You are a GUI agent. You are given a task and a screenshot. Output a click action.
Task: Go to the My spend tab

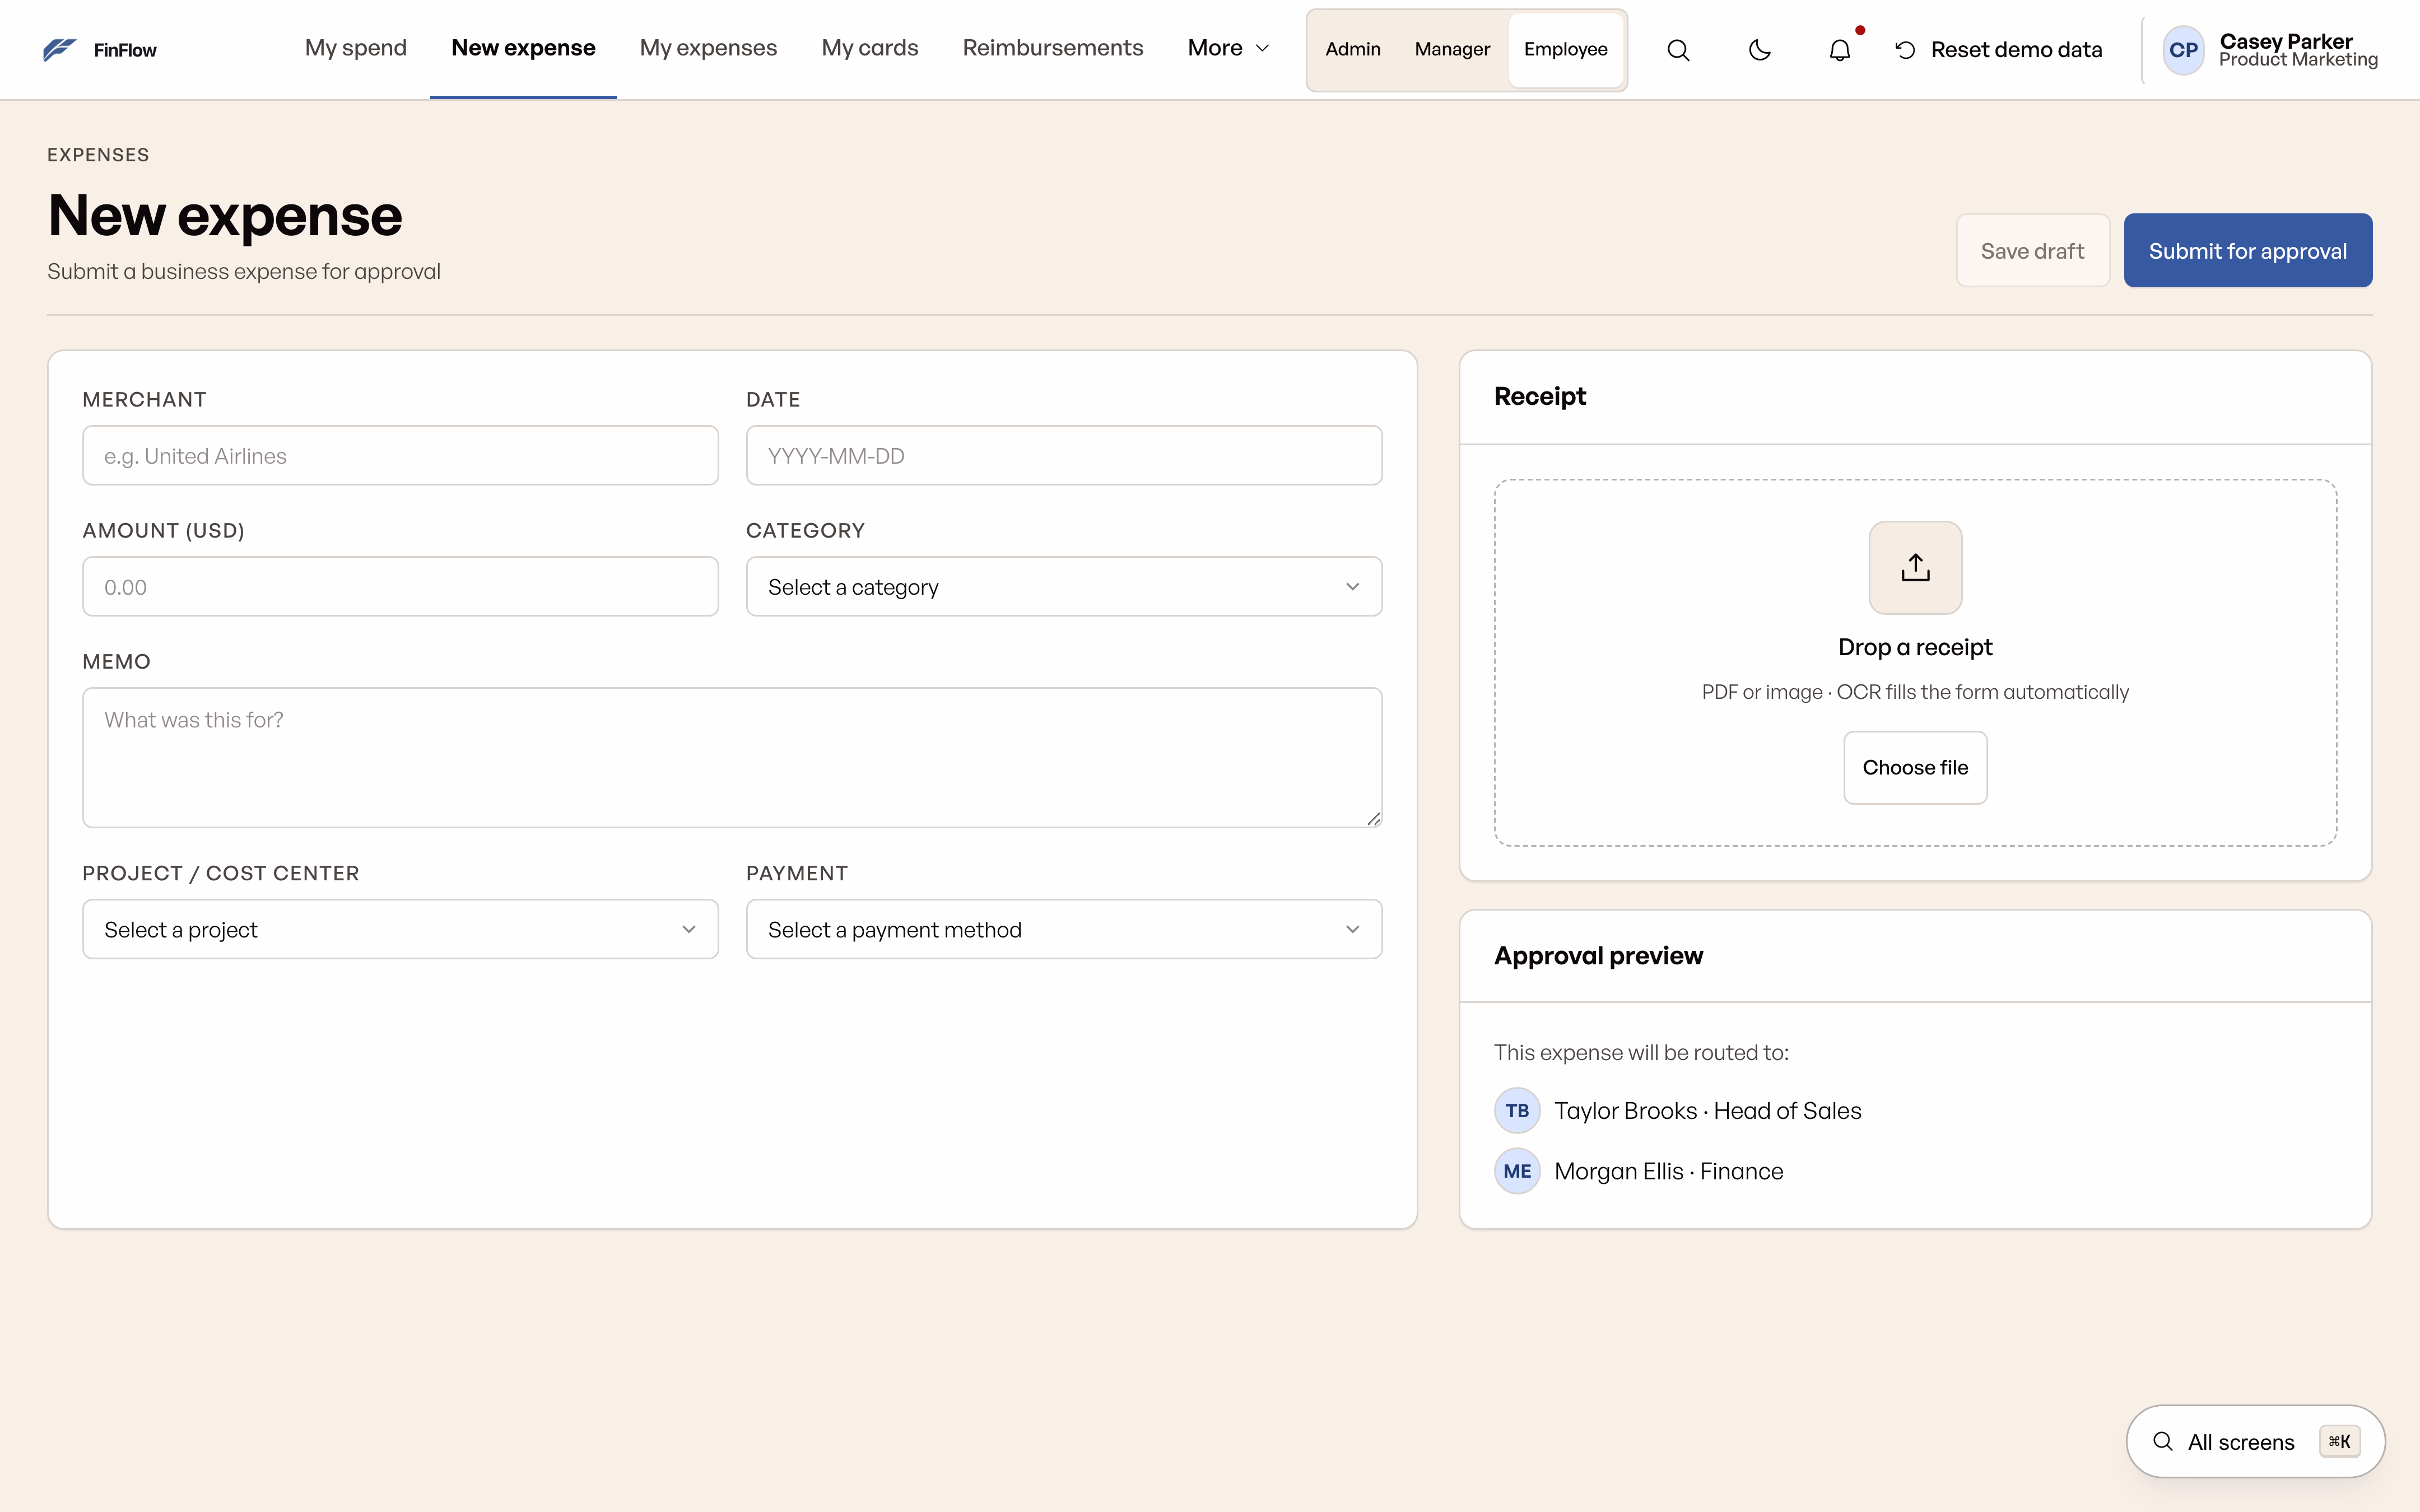[356, 49]
